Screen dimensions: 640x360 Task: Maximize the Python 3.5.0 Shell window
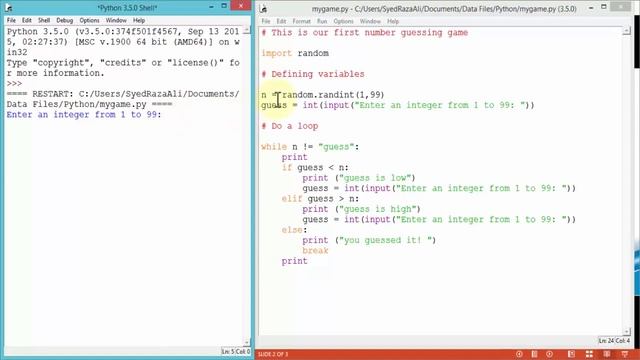224,6
